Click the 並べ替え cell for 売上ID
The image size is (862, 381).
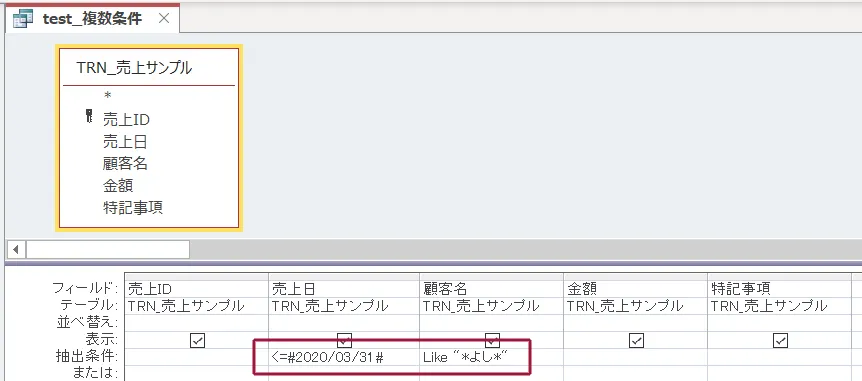197,323
